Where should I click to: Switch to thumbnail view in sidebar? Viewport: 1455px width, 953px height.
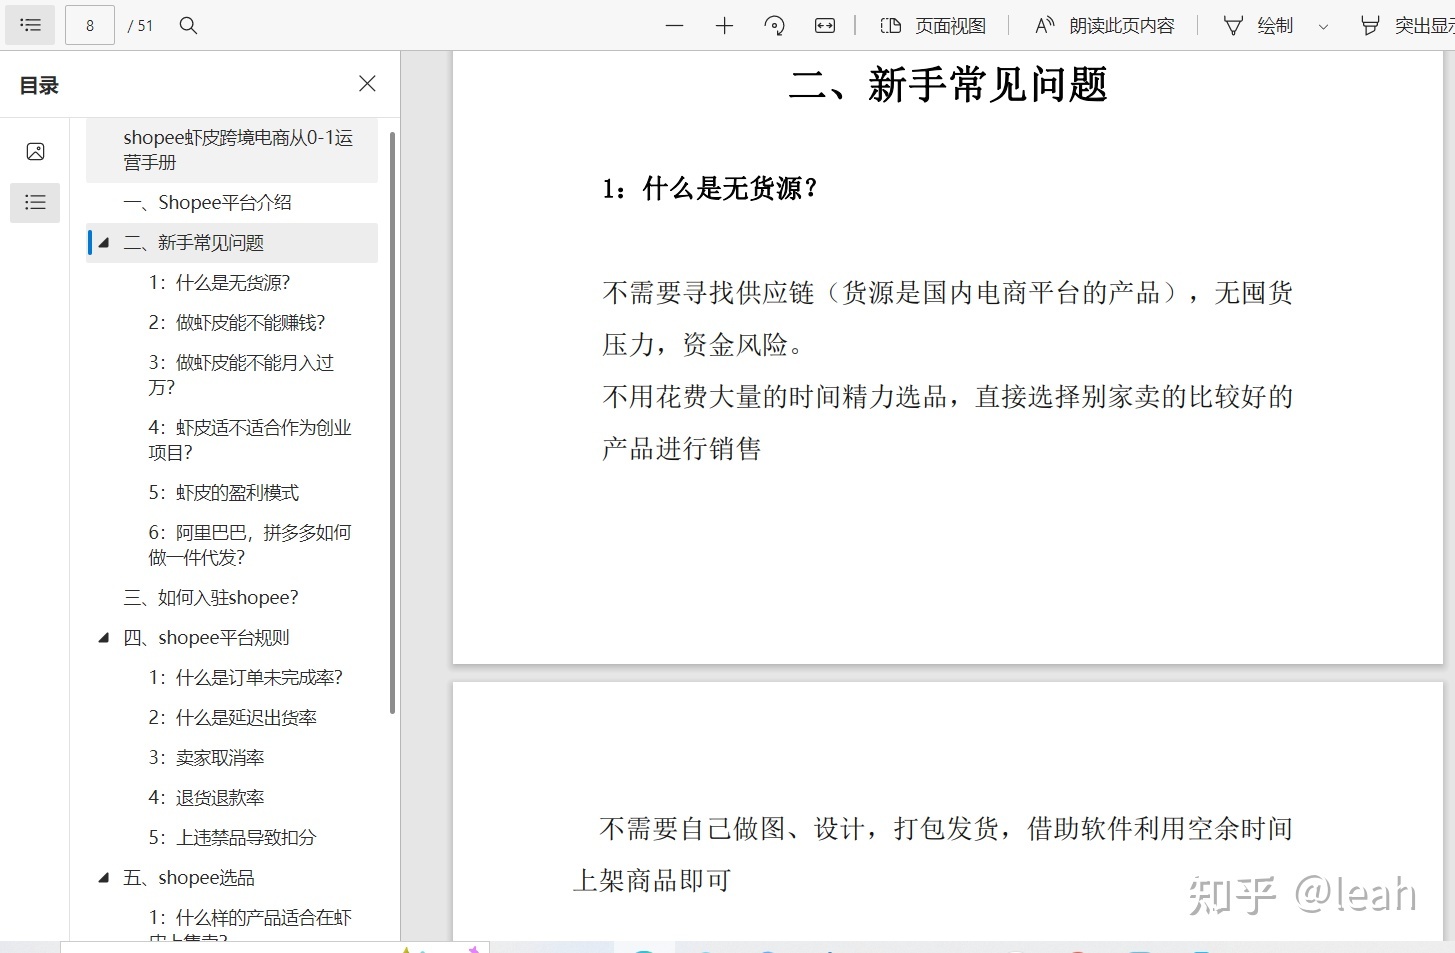[35, 152]
